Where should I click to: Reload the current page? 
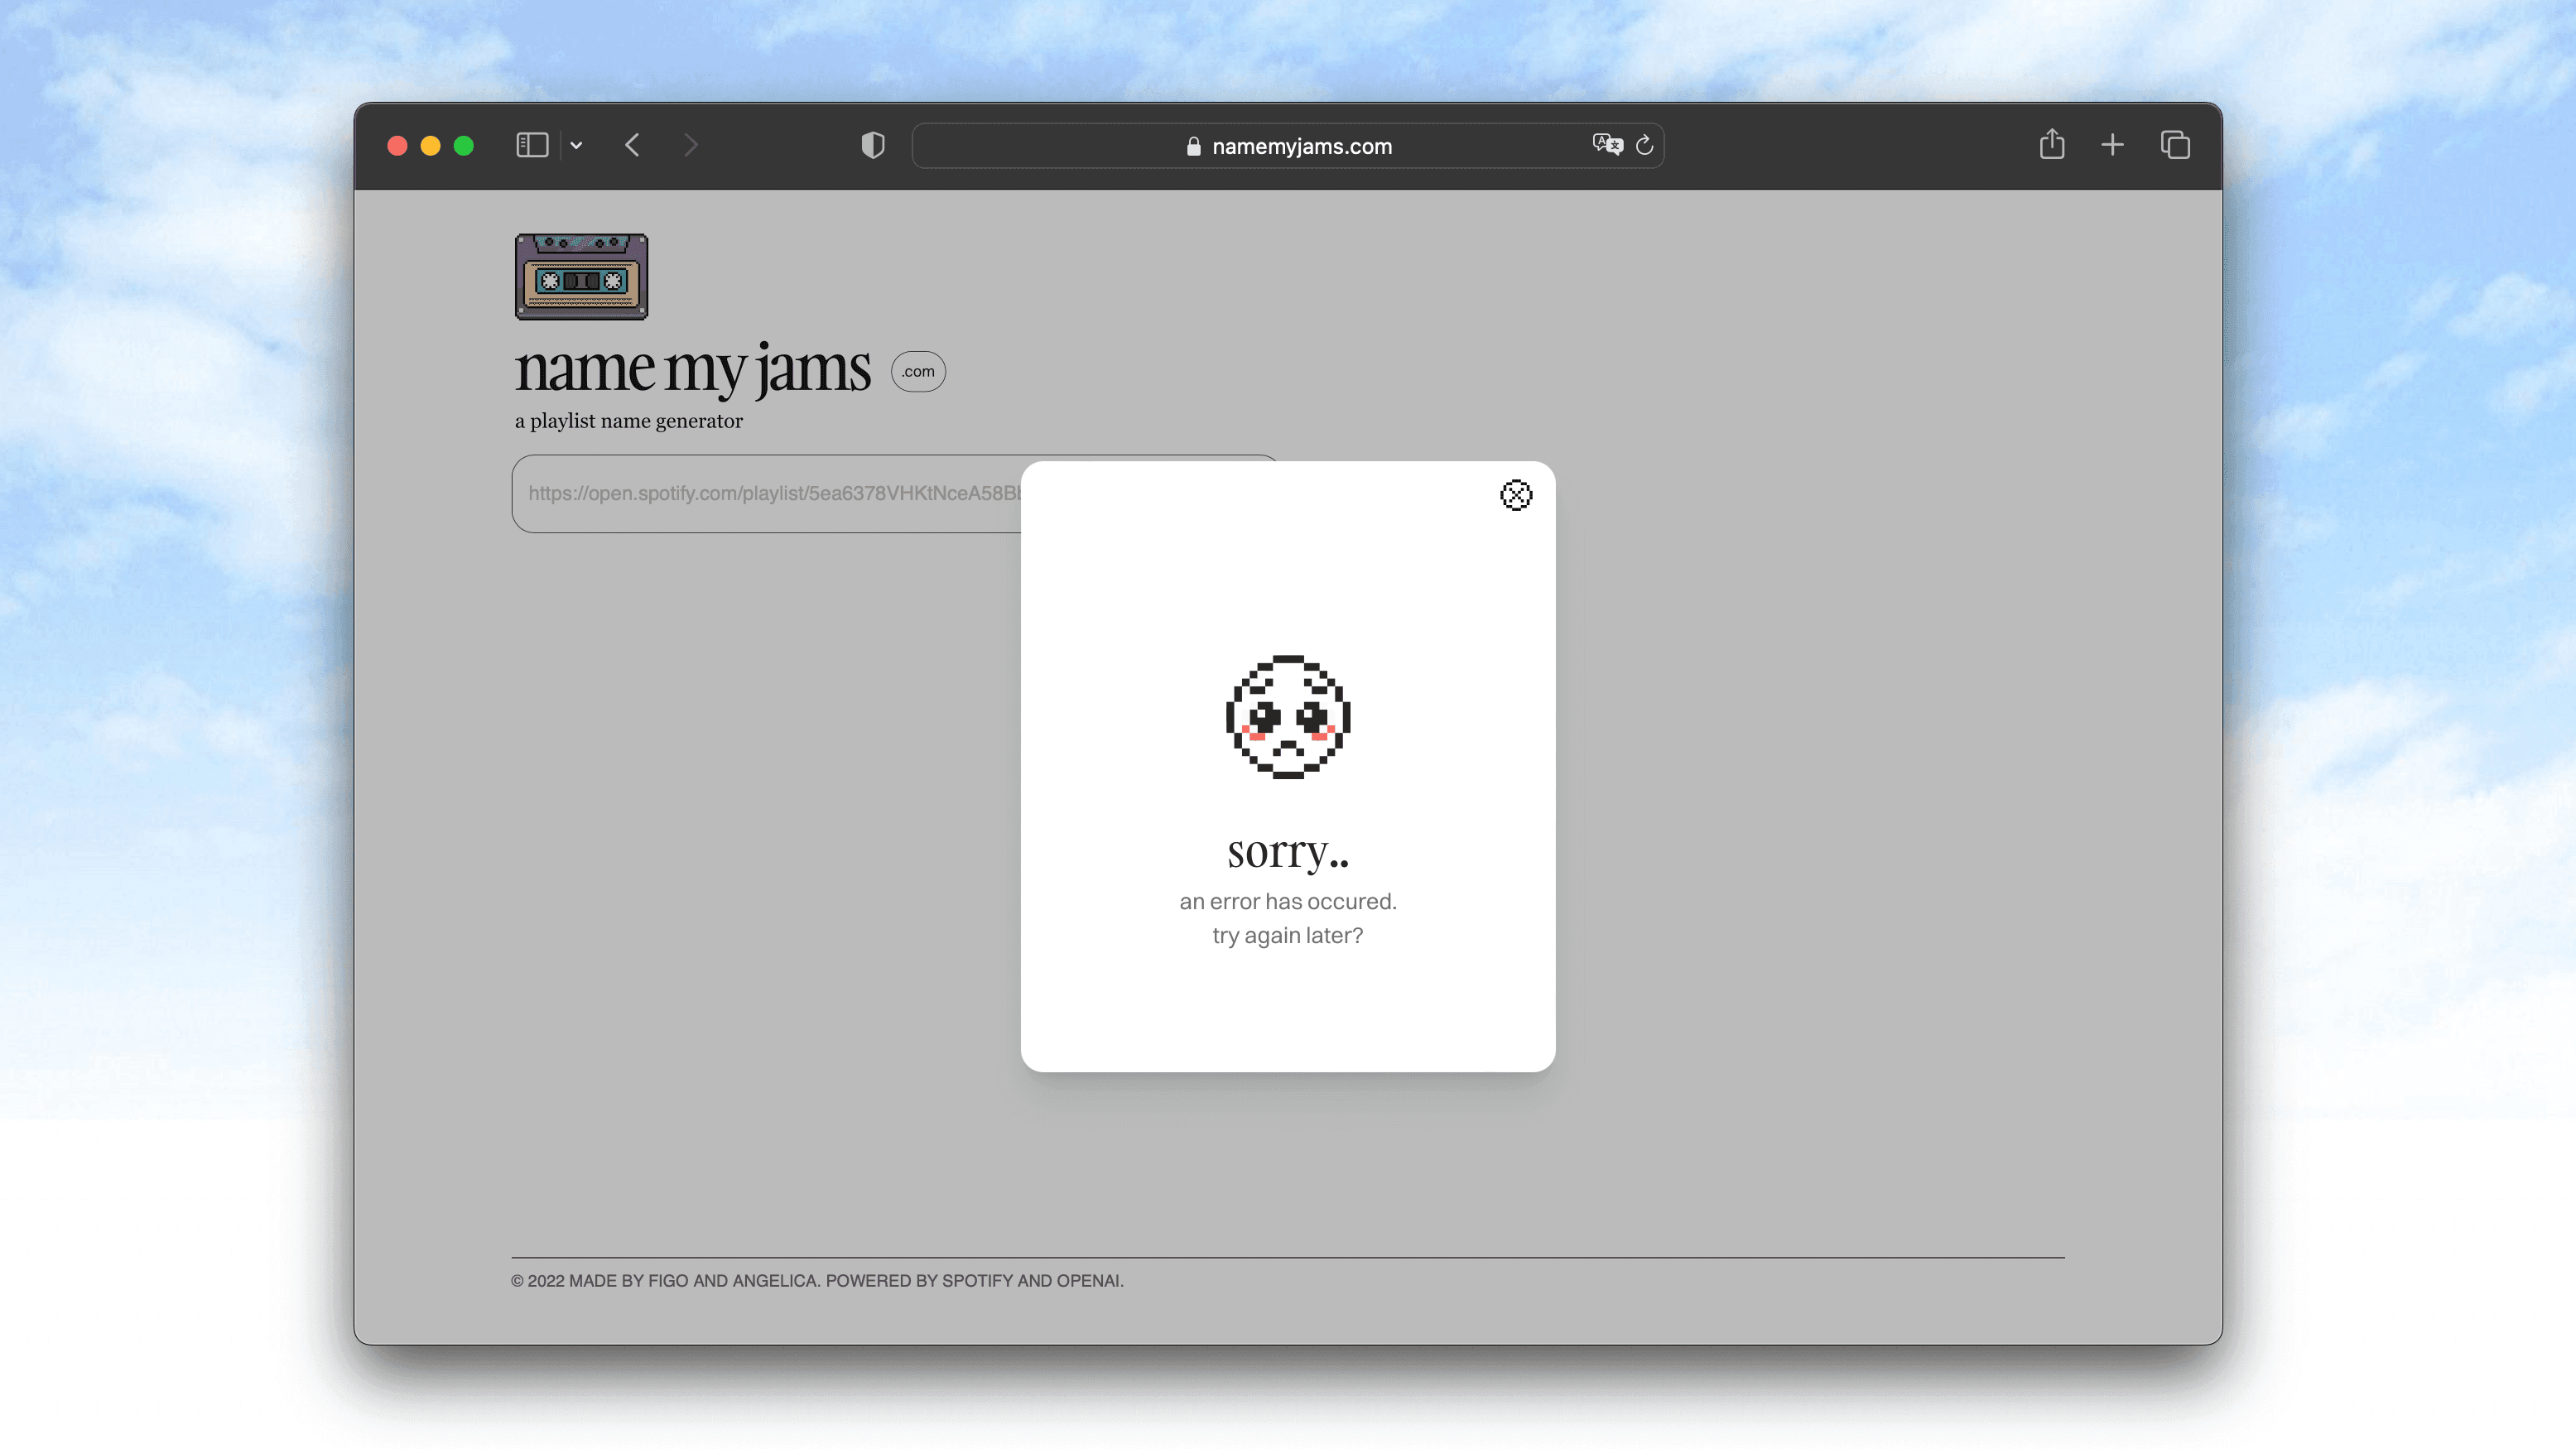(1644, 145)
